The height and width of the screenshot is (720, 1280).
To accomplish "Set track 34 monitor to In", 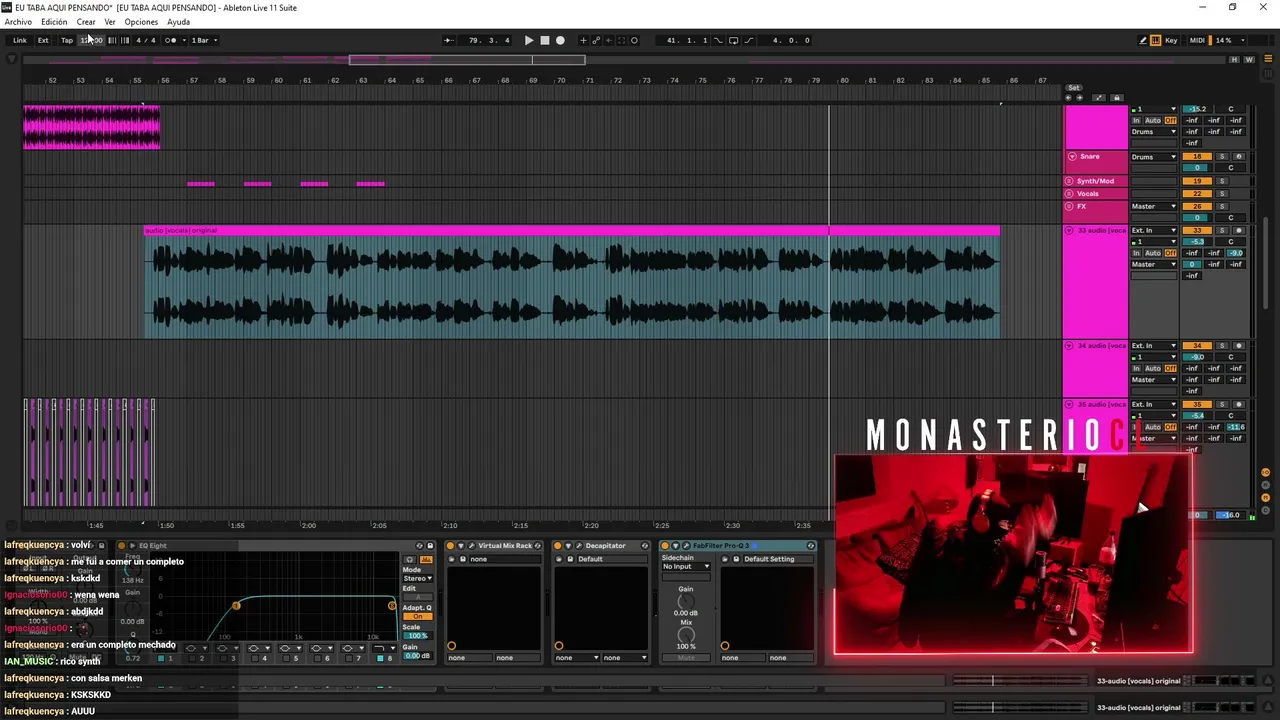I will [1136, 368].
